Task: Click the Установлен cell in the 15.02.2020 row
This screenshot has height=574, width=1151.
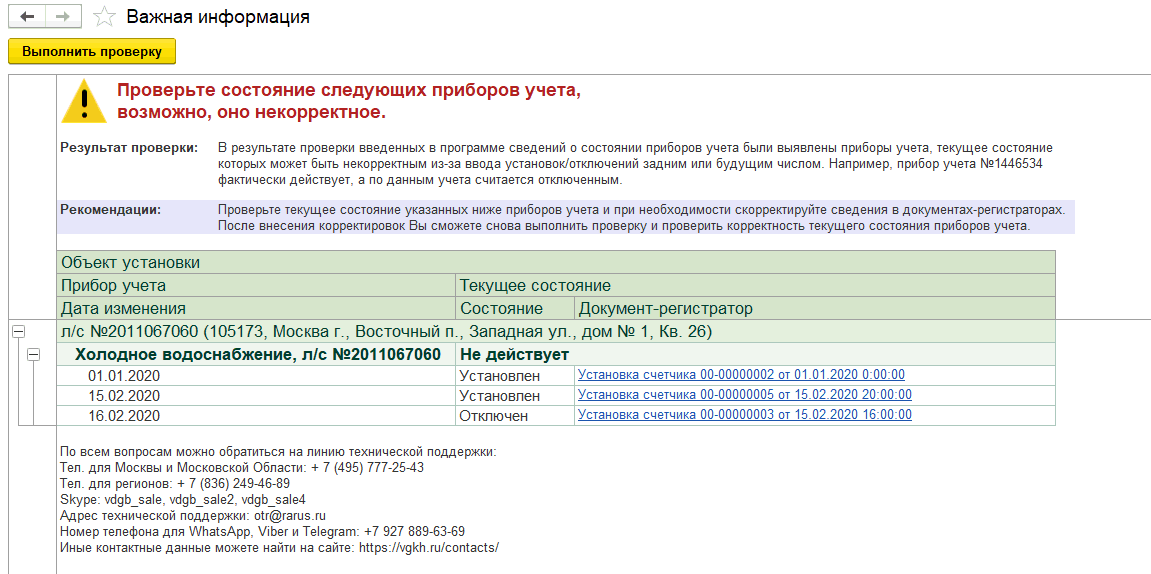Action: [x=515, y=396]
